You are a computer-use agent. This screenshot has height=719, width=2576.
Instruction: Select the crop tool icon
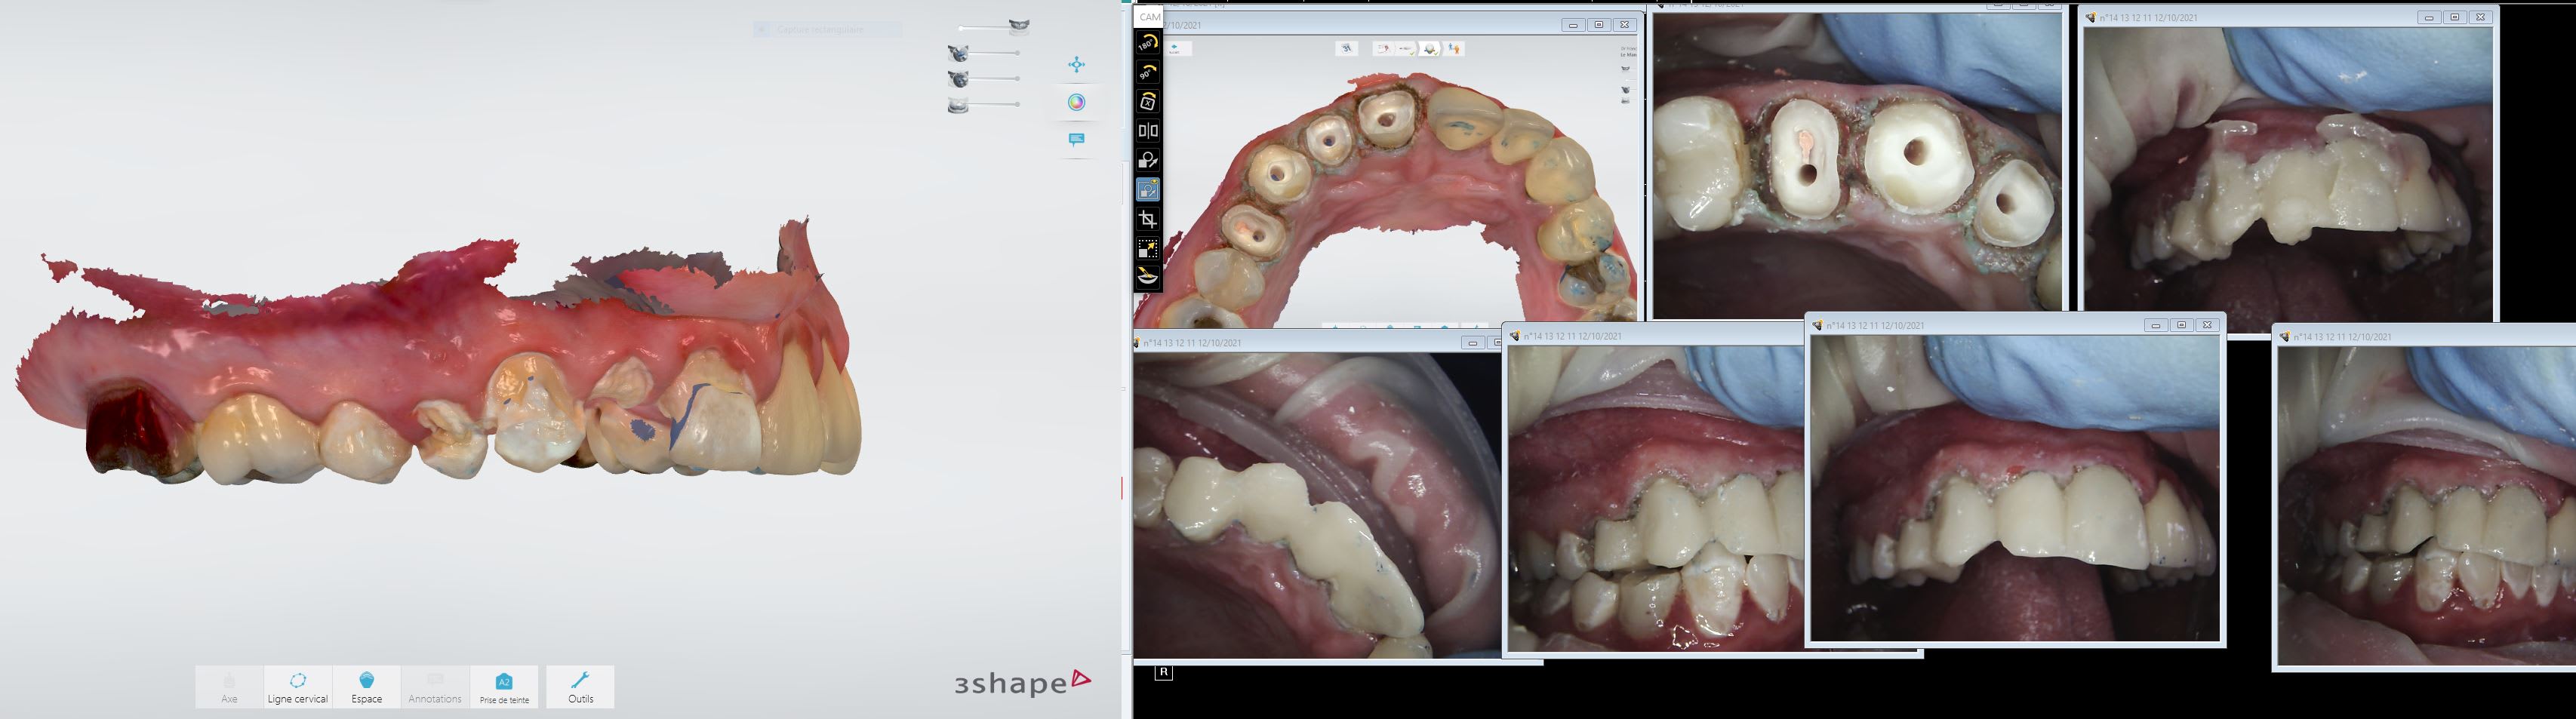point(1147,219)
